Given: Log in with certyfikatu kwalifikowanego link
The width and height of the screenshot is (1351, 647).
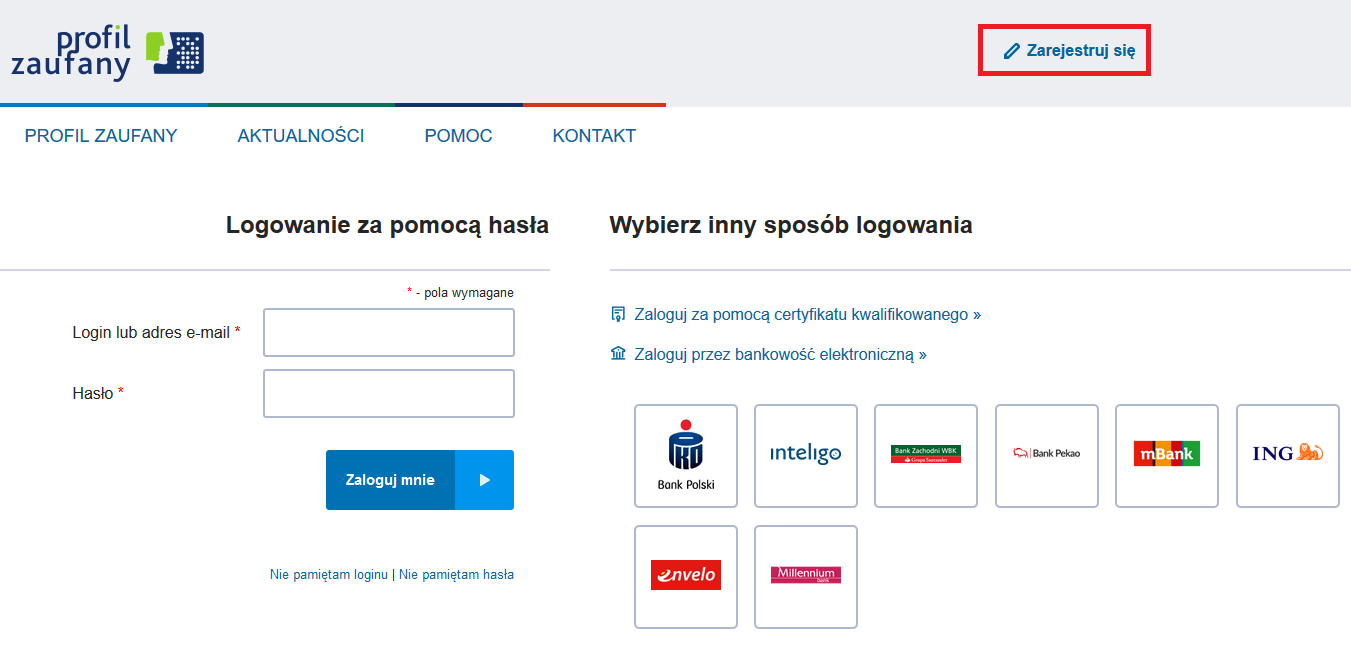Looking at the screenshot, I should click(x=808, y=314).
